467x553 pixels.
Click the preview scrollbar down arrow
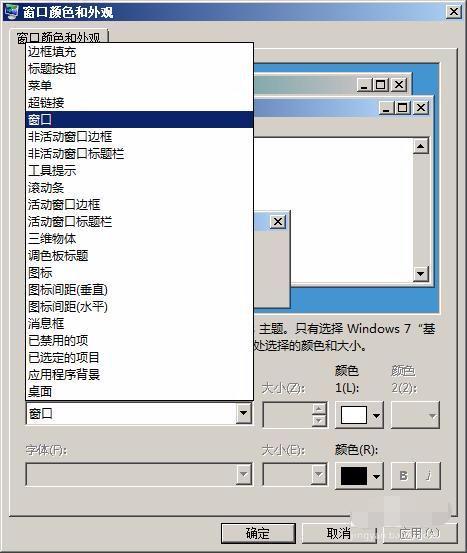click(420, 274)
